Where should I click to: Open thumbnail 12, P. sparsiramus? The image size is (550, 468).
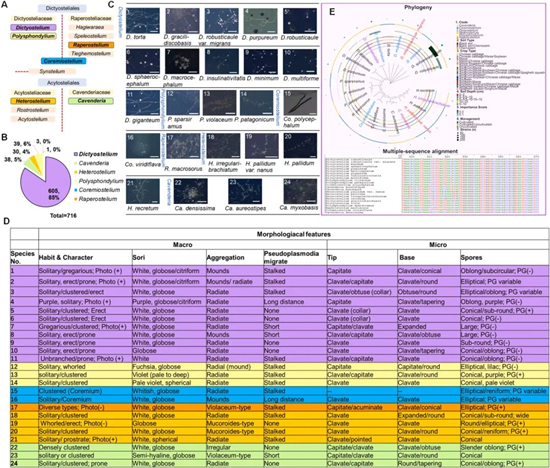pos(182,102)
